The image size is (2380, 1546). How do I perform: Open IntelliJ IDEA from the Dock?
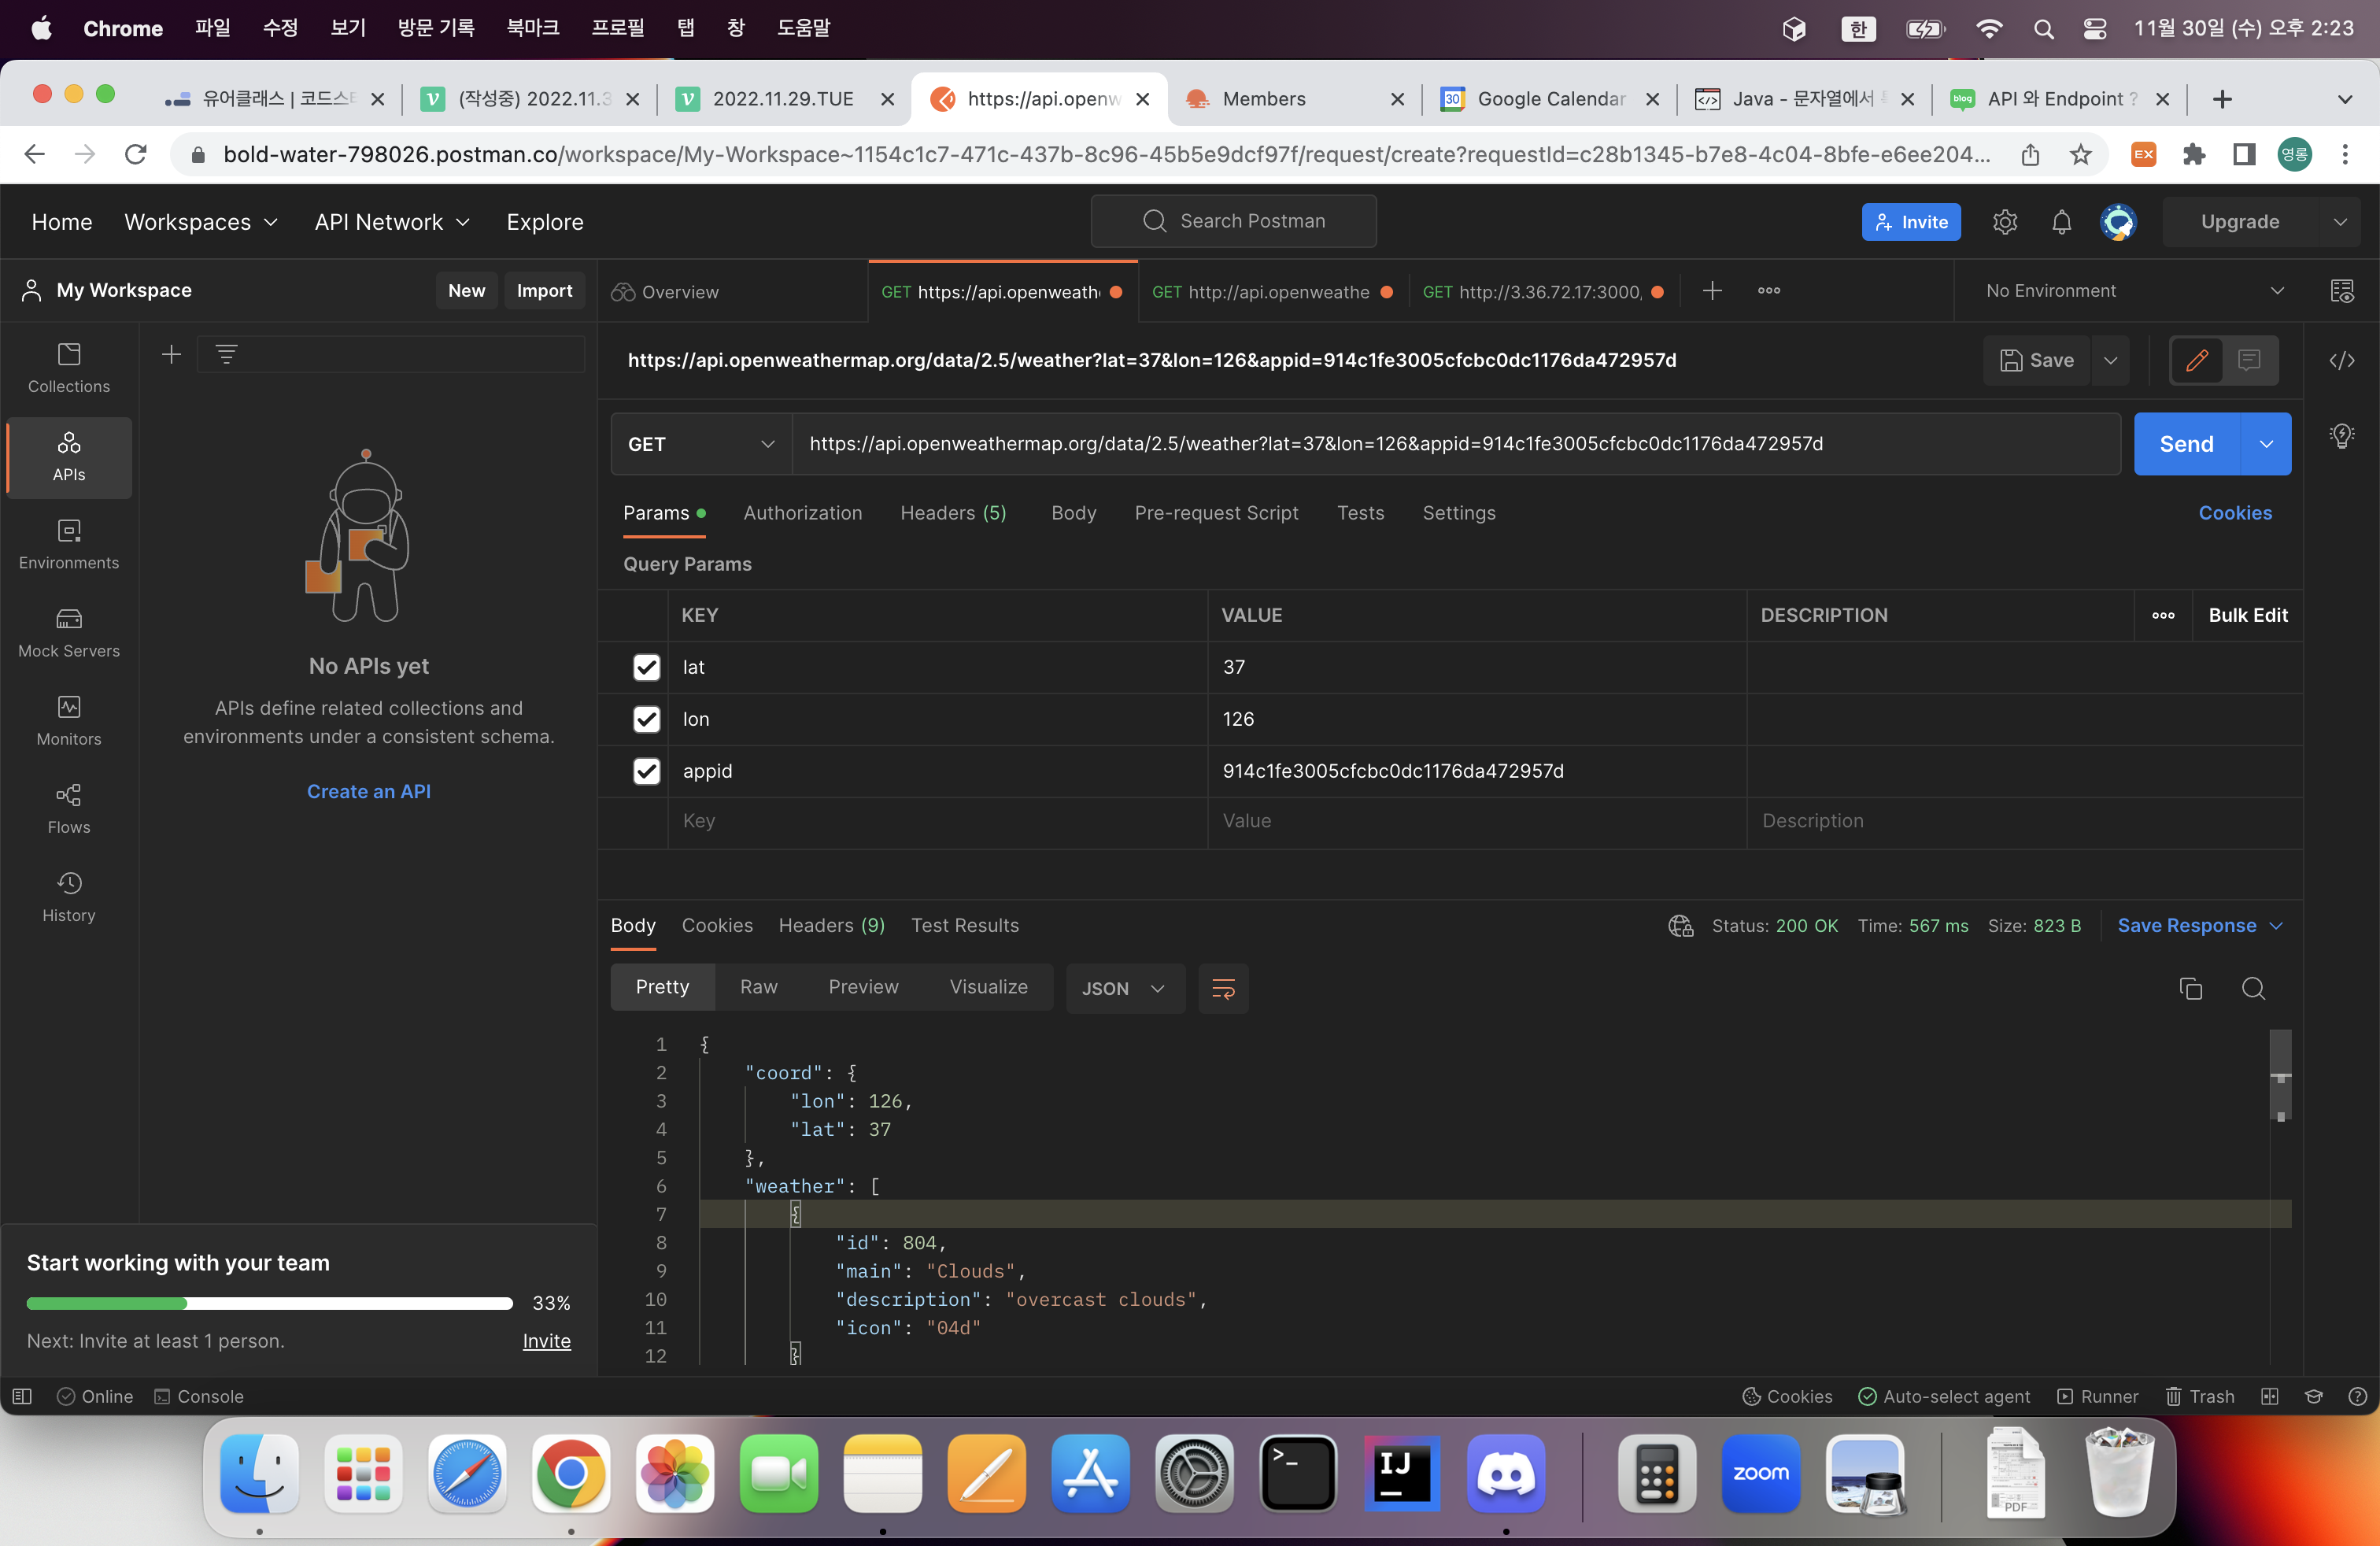[1402, 1474]
